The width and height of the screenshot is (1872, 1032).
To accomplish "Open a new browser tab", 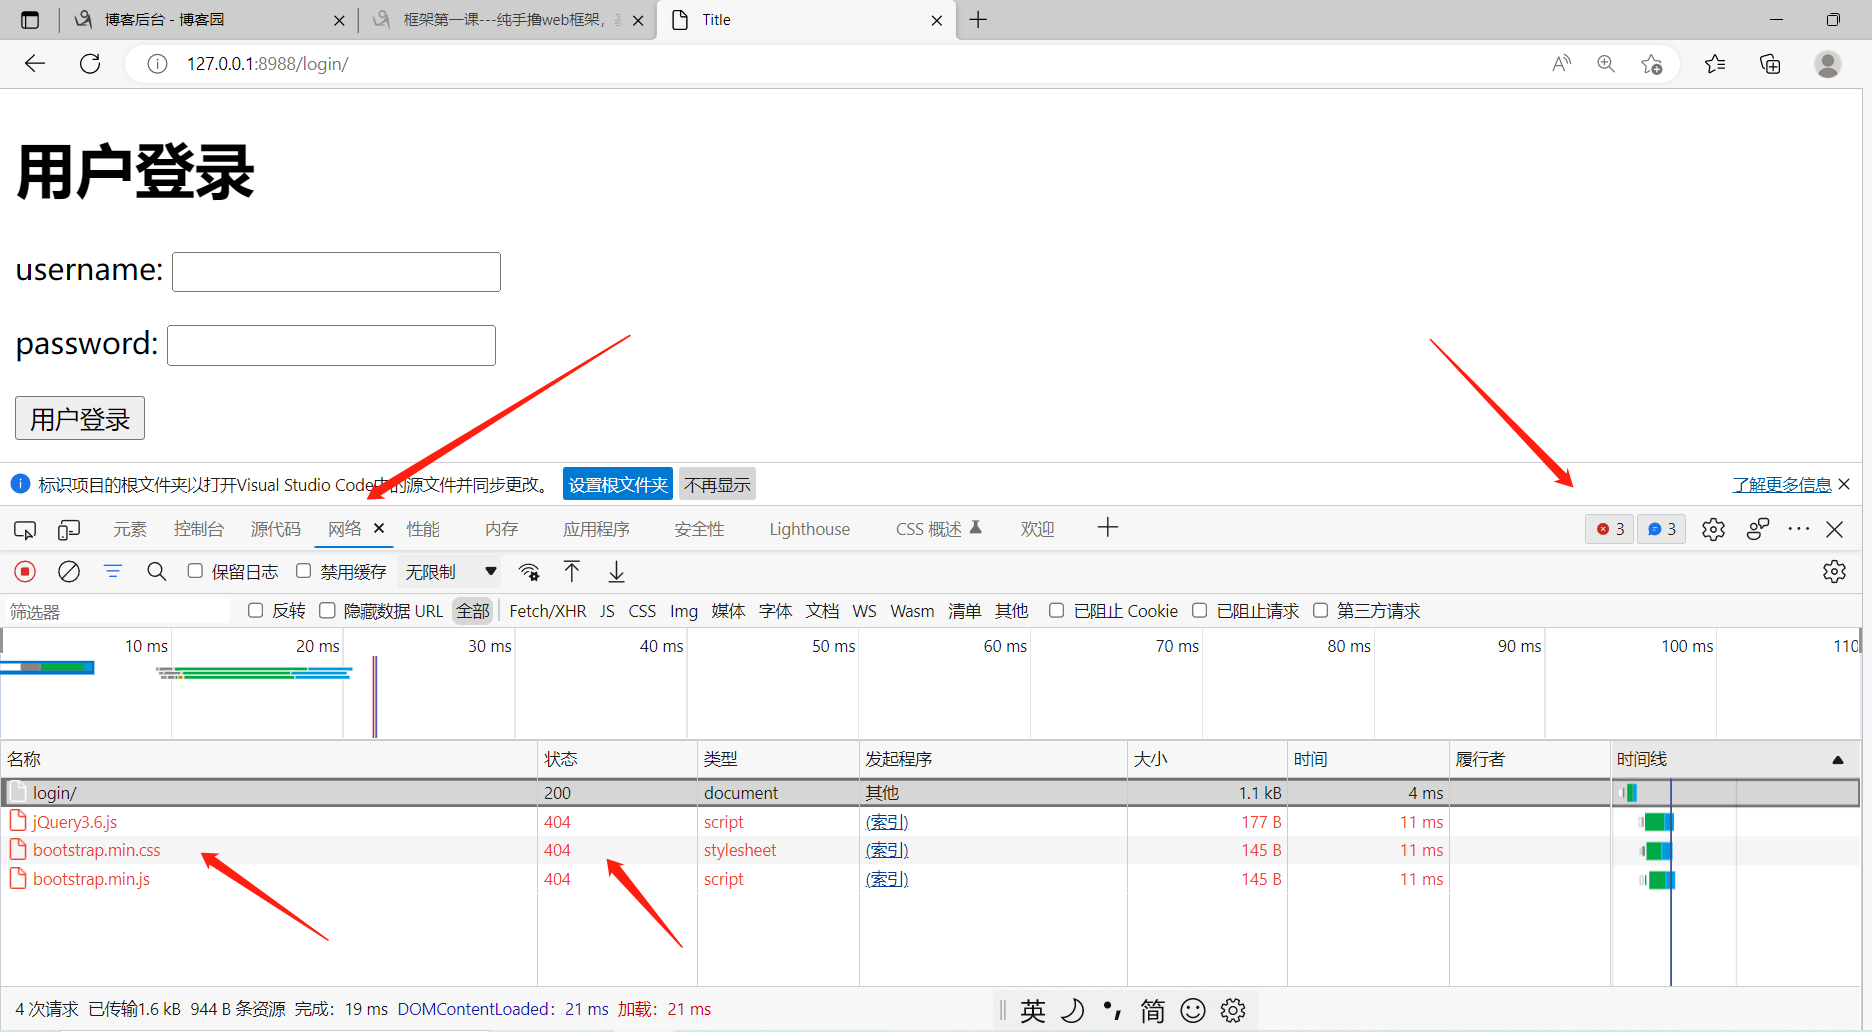I will tap(978, 20).
